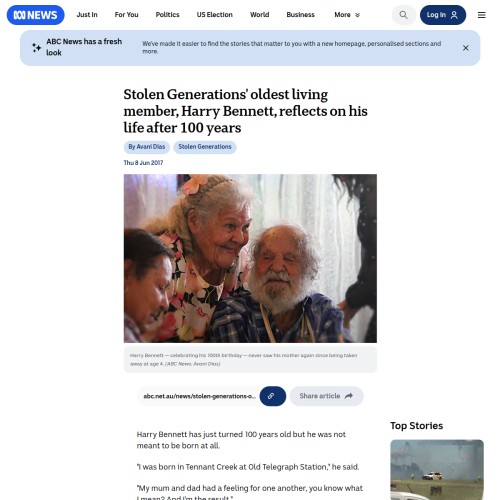Open the Stolen Generations topic tag
The height and width of the screenshot is (500, 500).
click(x=205, y=147)
